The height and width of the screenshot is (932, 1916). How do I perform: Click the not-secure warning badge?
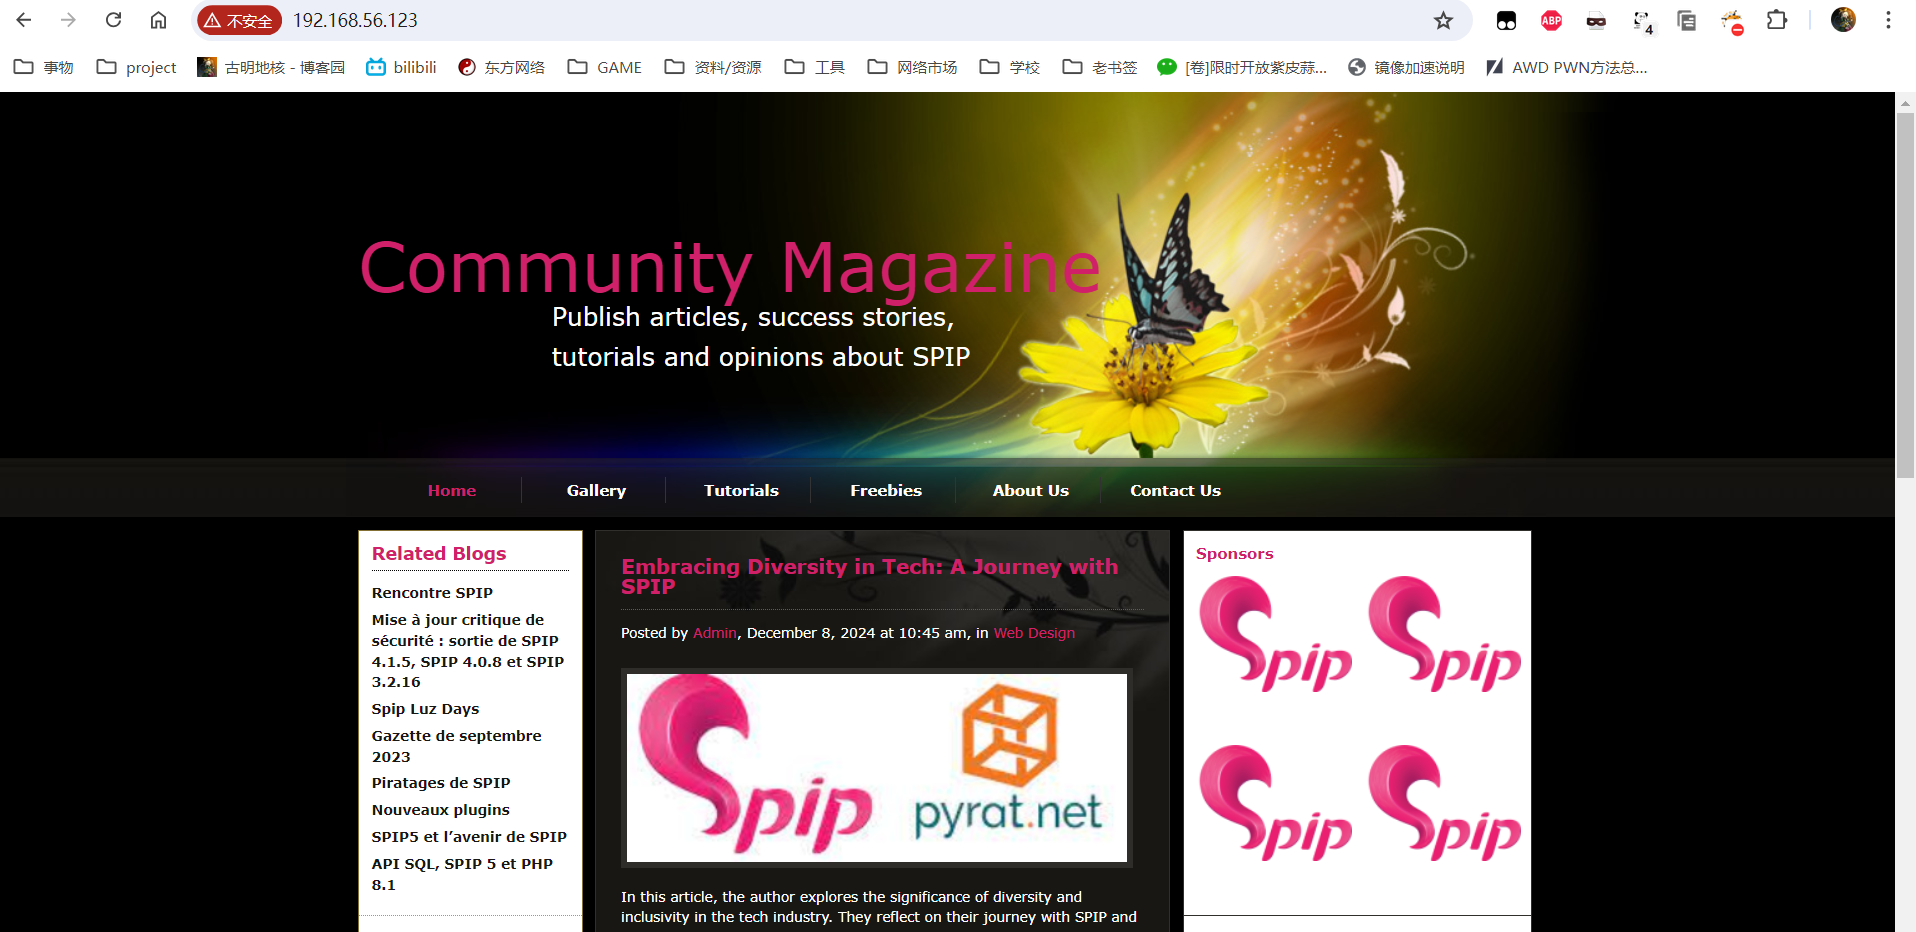pos(239,20)
